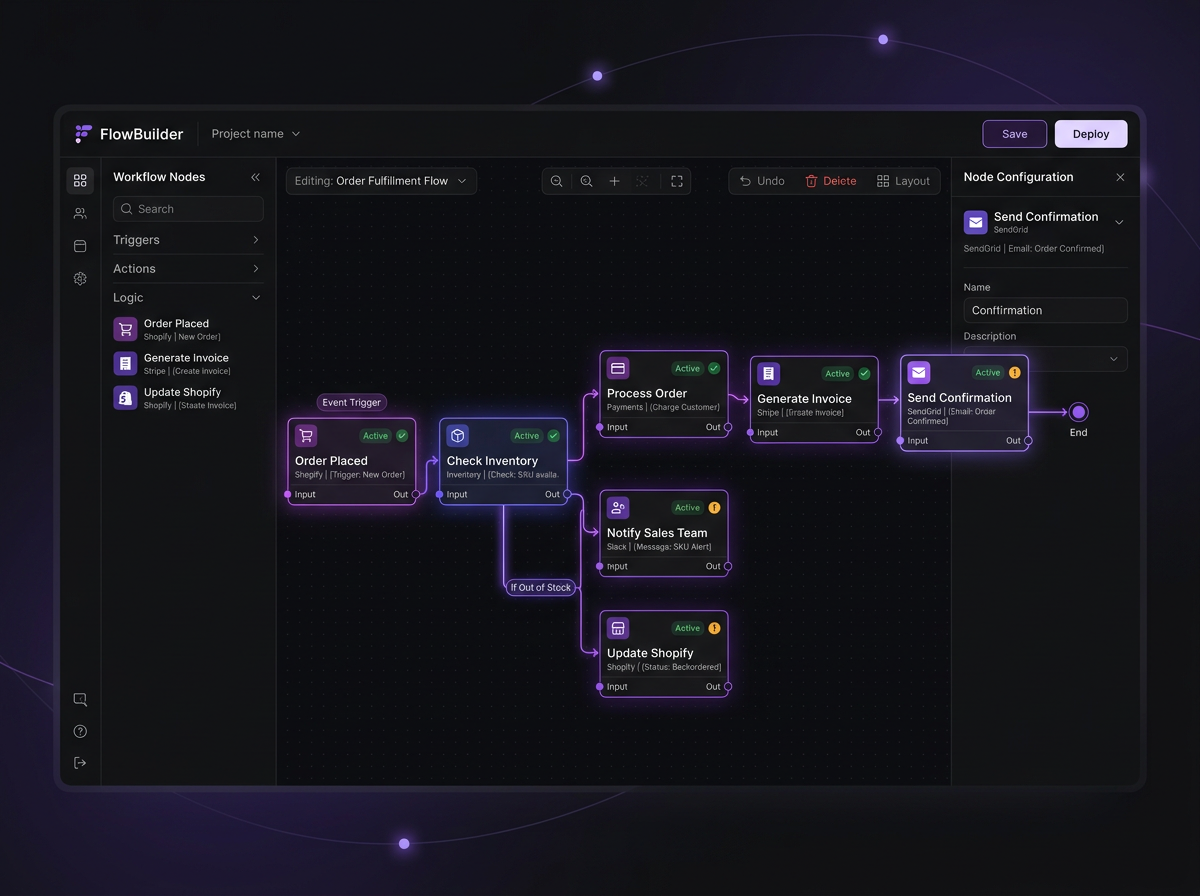Click the Save button
Viewport: 1200px width, 896px height.
click(x=1015, y=134)
